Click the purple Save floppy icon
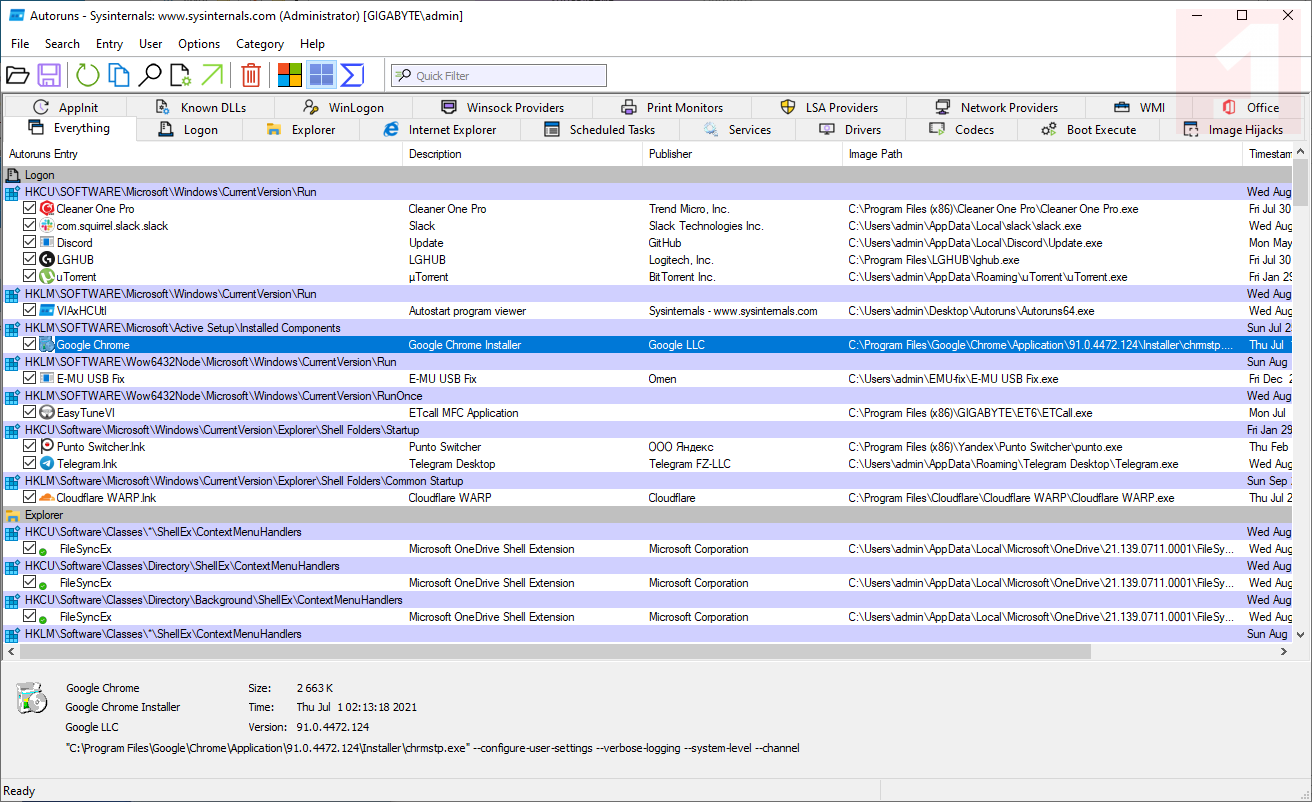Image resolution: width=1312 pixels, height=802 pixels. [49, 75]
